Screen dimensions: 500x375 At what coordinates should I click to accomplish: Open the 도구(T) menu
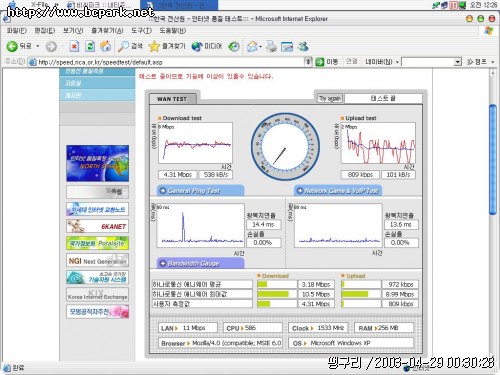click(141, 31)
